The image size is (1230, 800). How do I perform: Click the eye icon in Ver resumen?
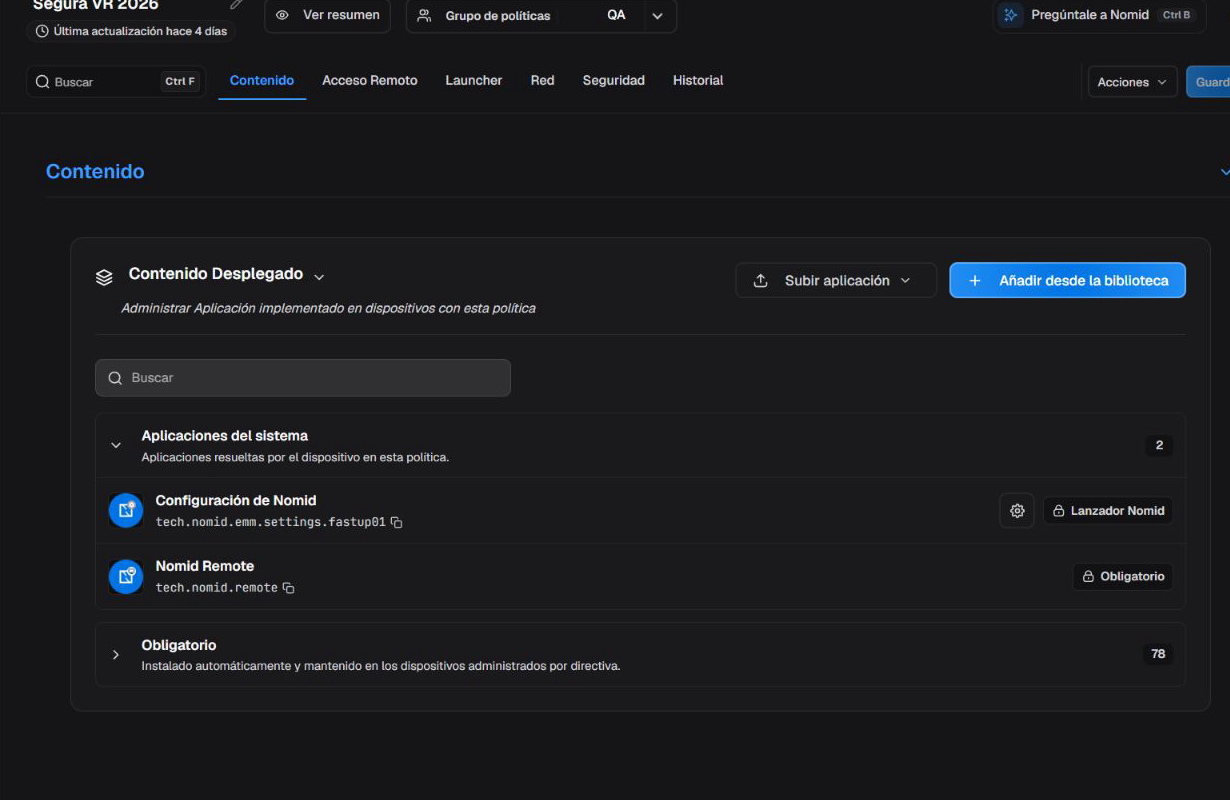tap(283, 15)
